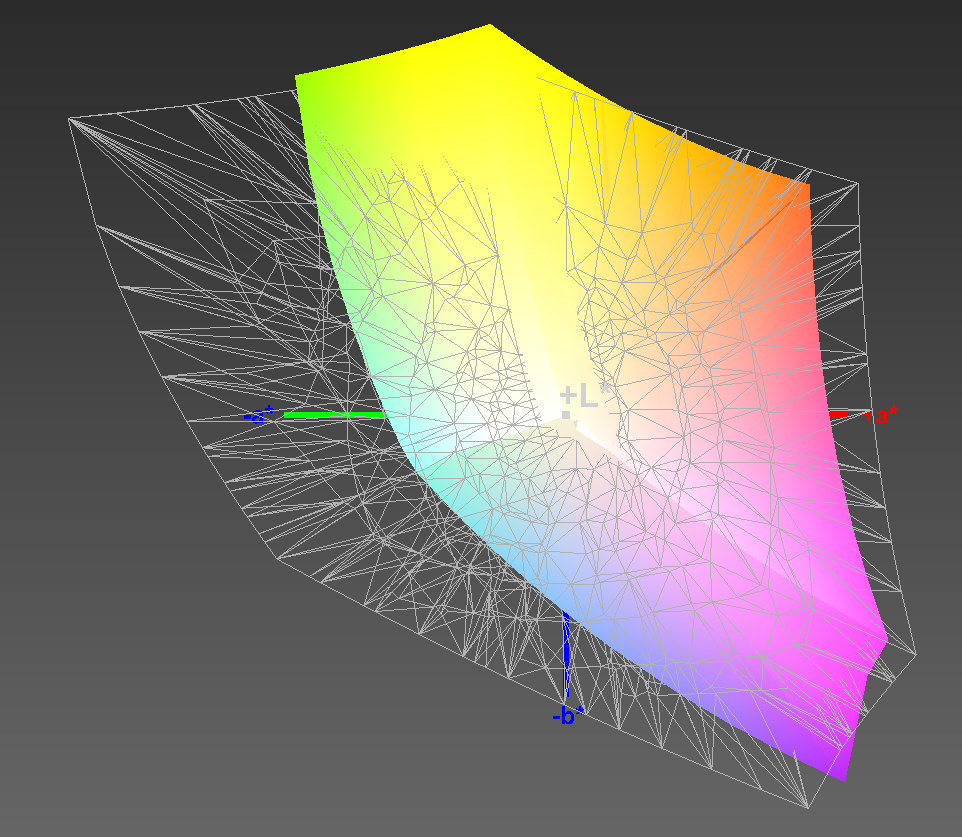The image size is (962, 837).
Task: Click the blue -a* axis label
Action: 258,415
